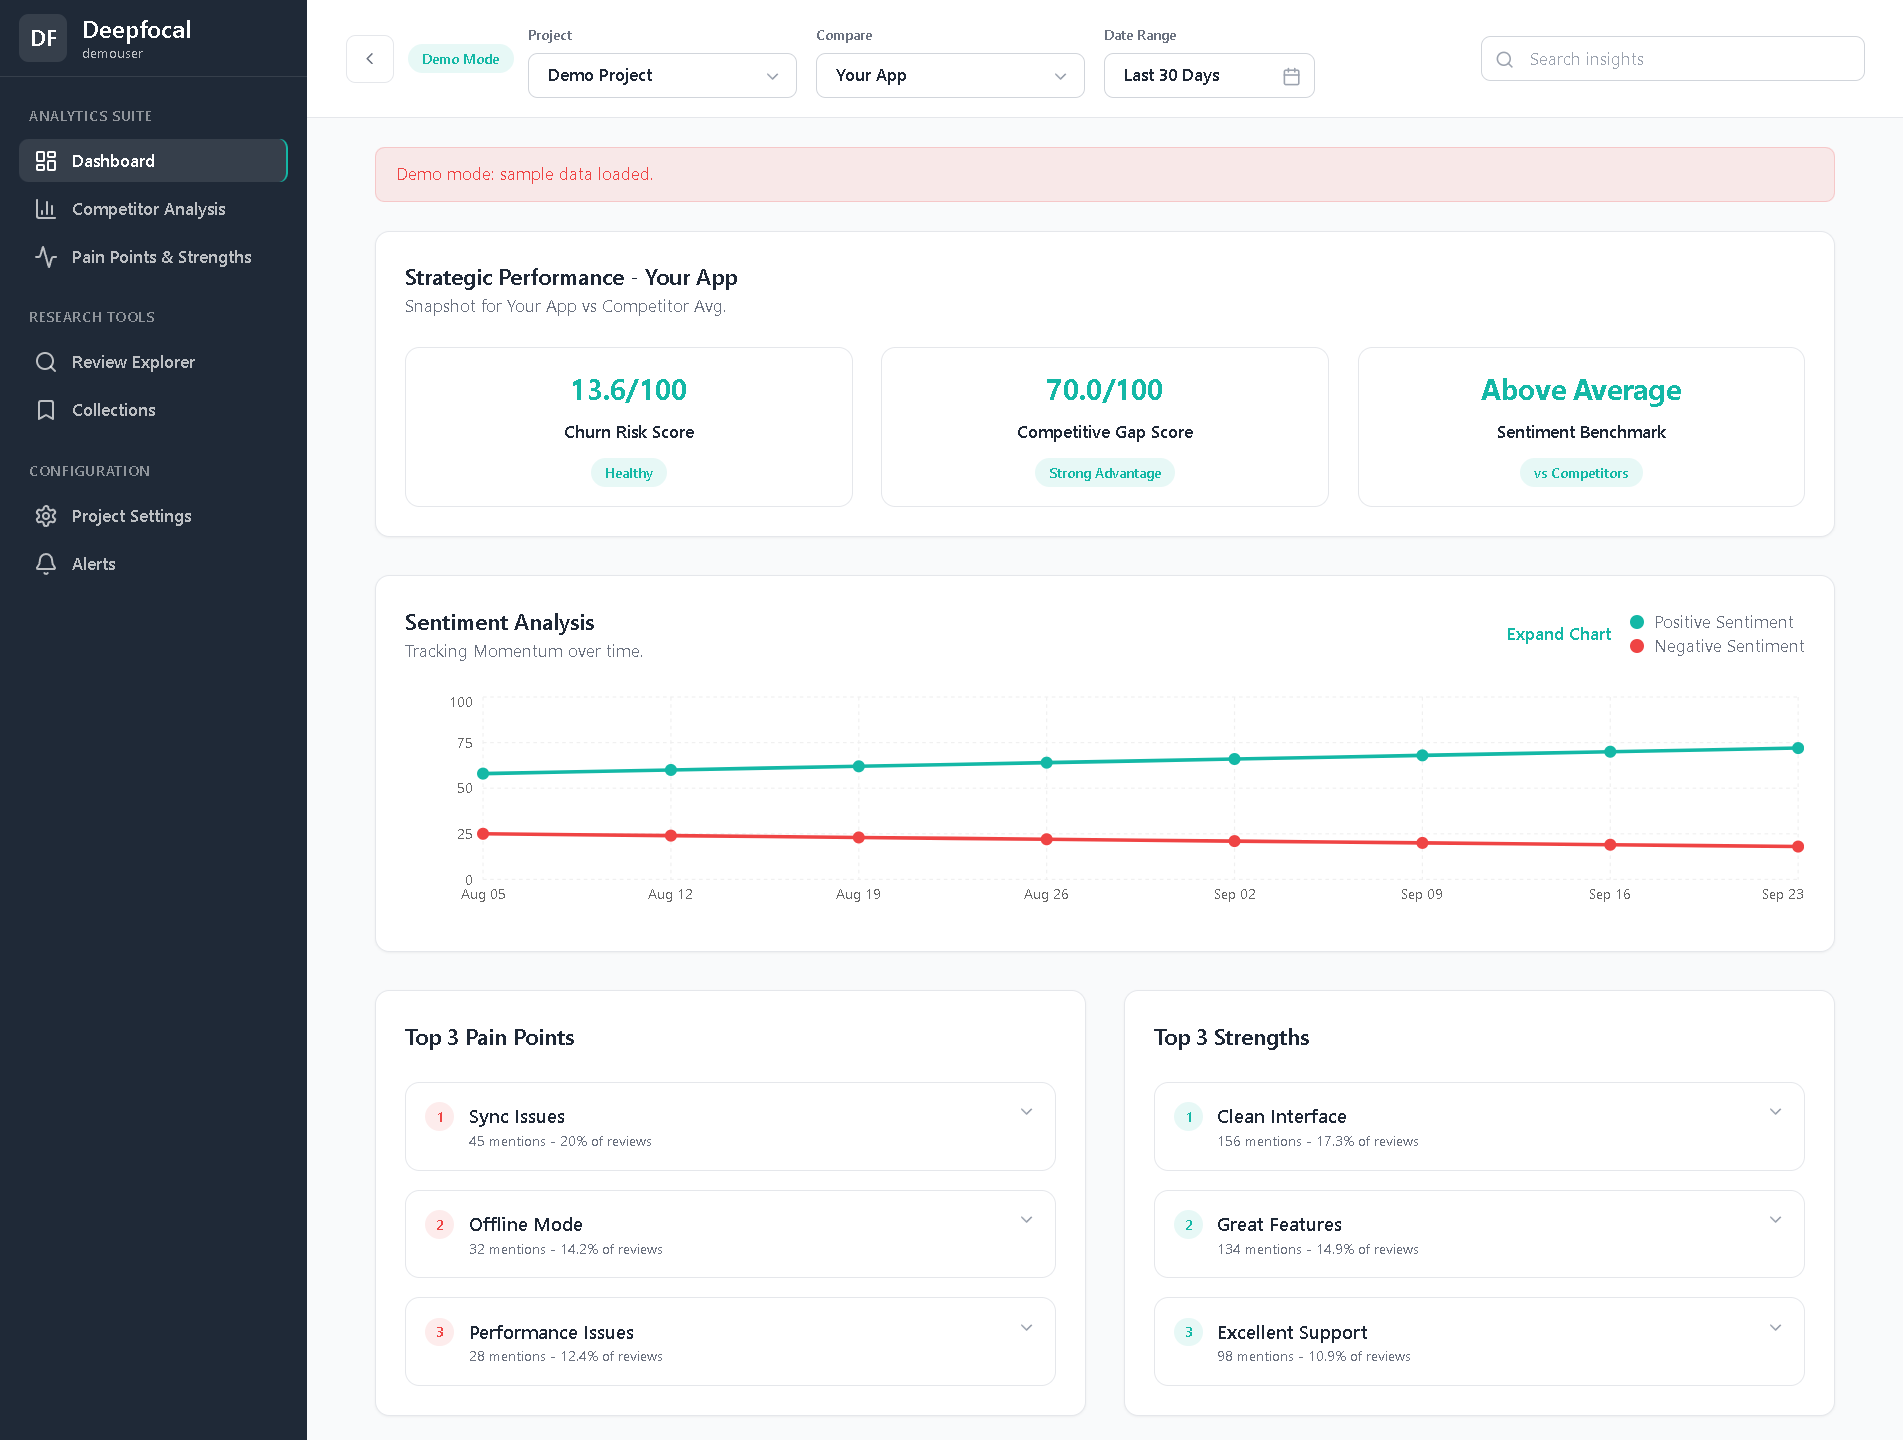The image size is (1903, 1440).
Task: Open the Demo Project dropdown
Action: (x=661, y=75)
